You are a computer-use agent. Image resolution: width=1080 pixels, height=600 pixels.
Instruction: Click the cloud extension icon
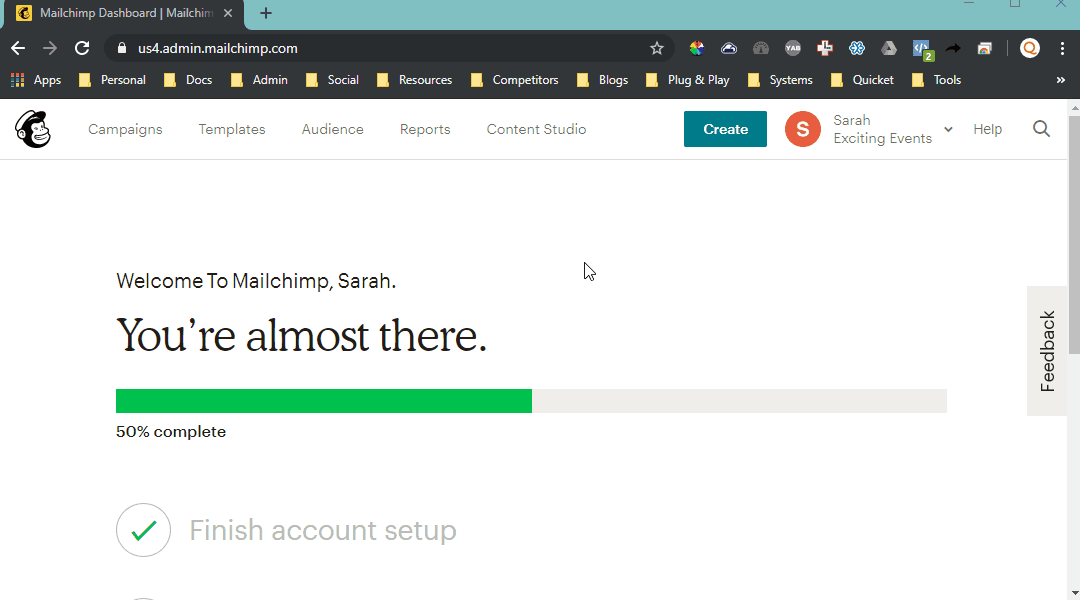click(x=729, y=48)
